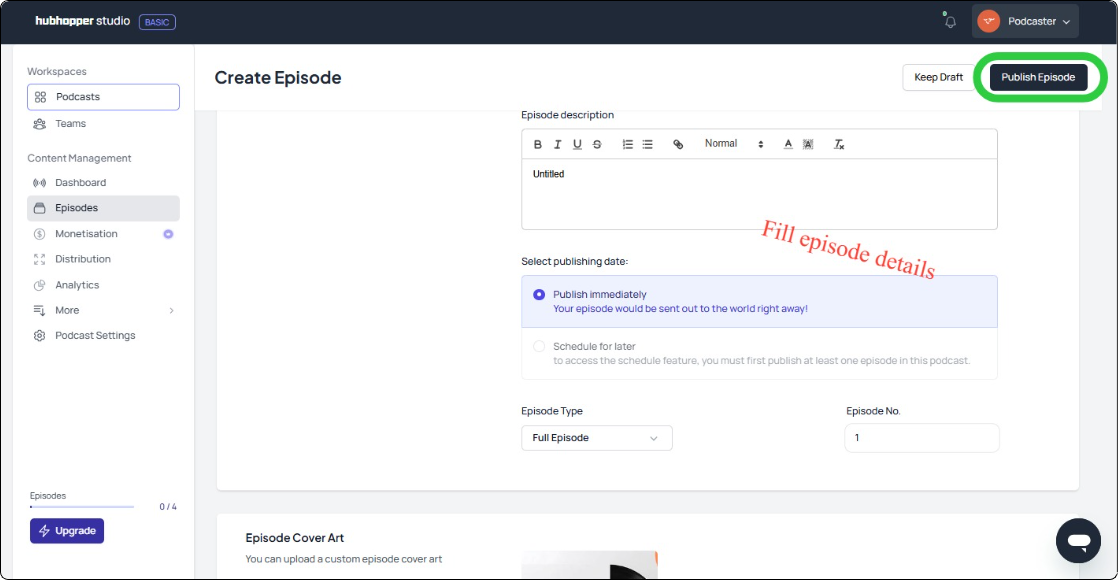Click the Dashboard broadcast icon
1118x580 pixels.
coord(40,183)
